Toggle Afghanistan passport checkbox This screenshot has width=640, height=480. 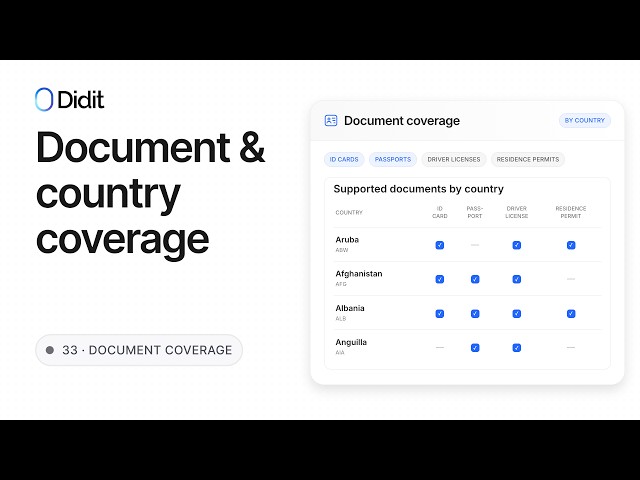coord(475,279)
